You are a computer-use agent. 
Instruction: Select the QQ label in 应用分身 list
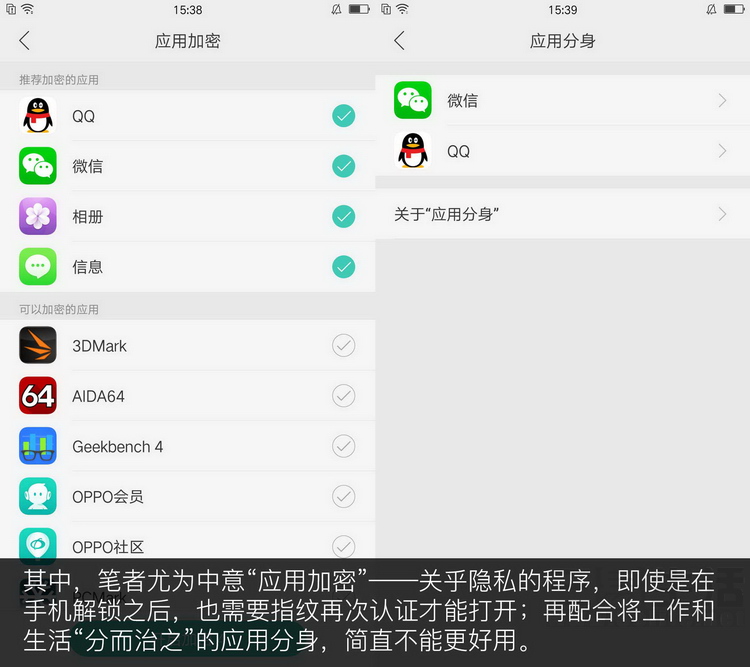(x=458, y=151)
